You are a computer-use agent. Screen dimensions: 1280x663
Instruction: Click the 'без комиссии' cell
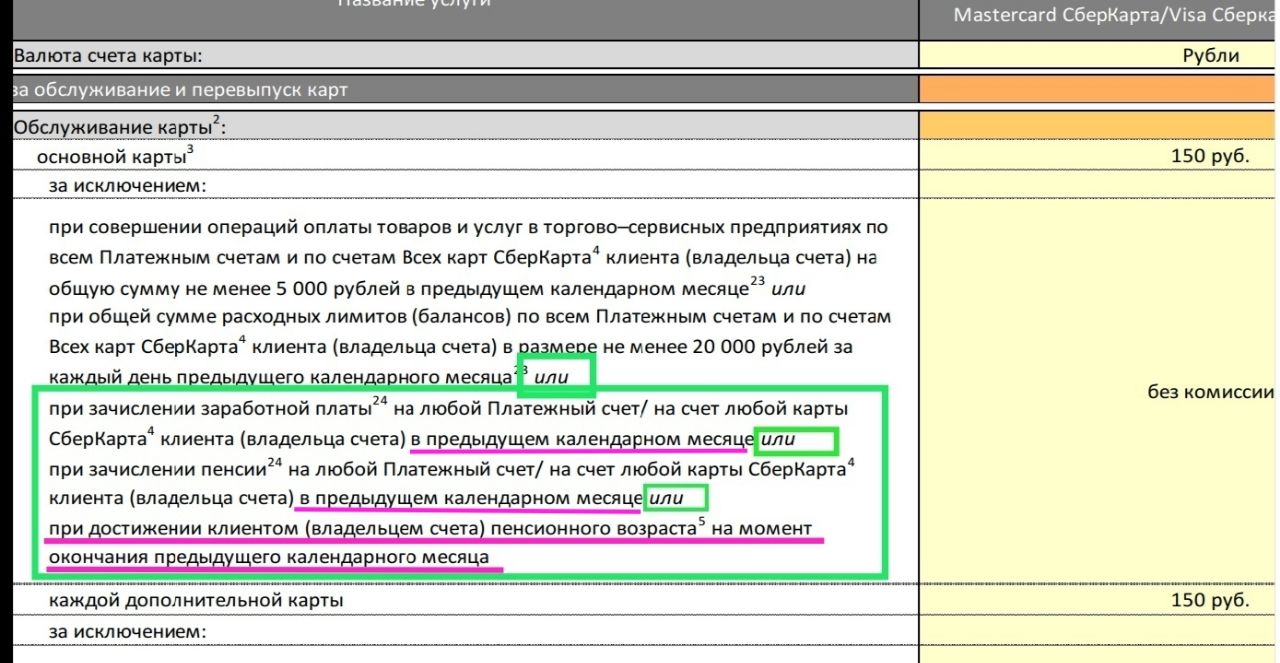coord(1210,393)
